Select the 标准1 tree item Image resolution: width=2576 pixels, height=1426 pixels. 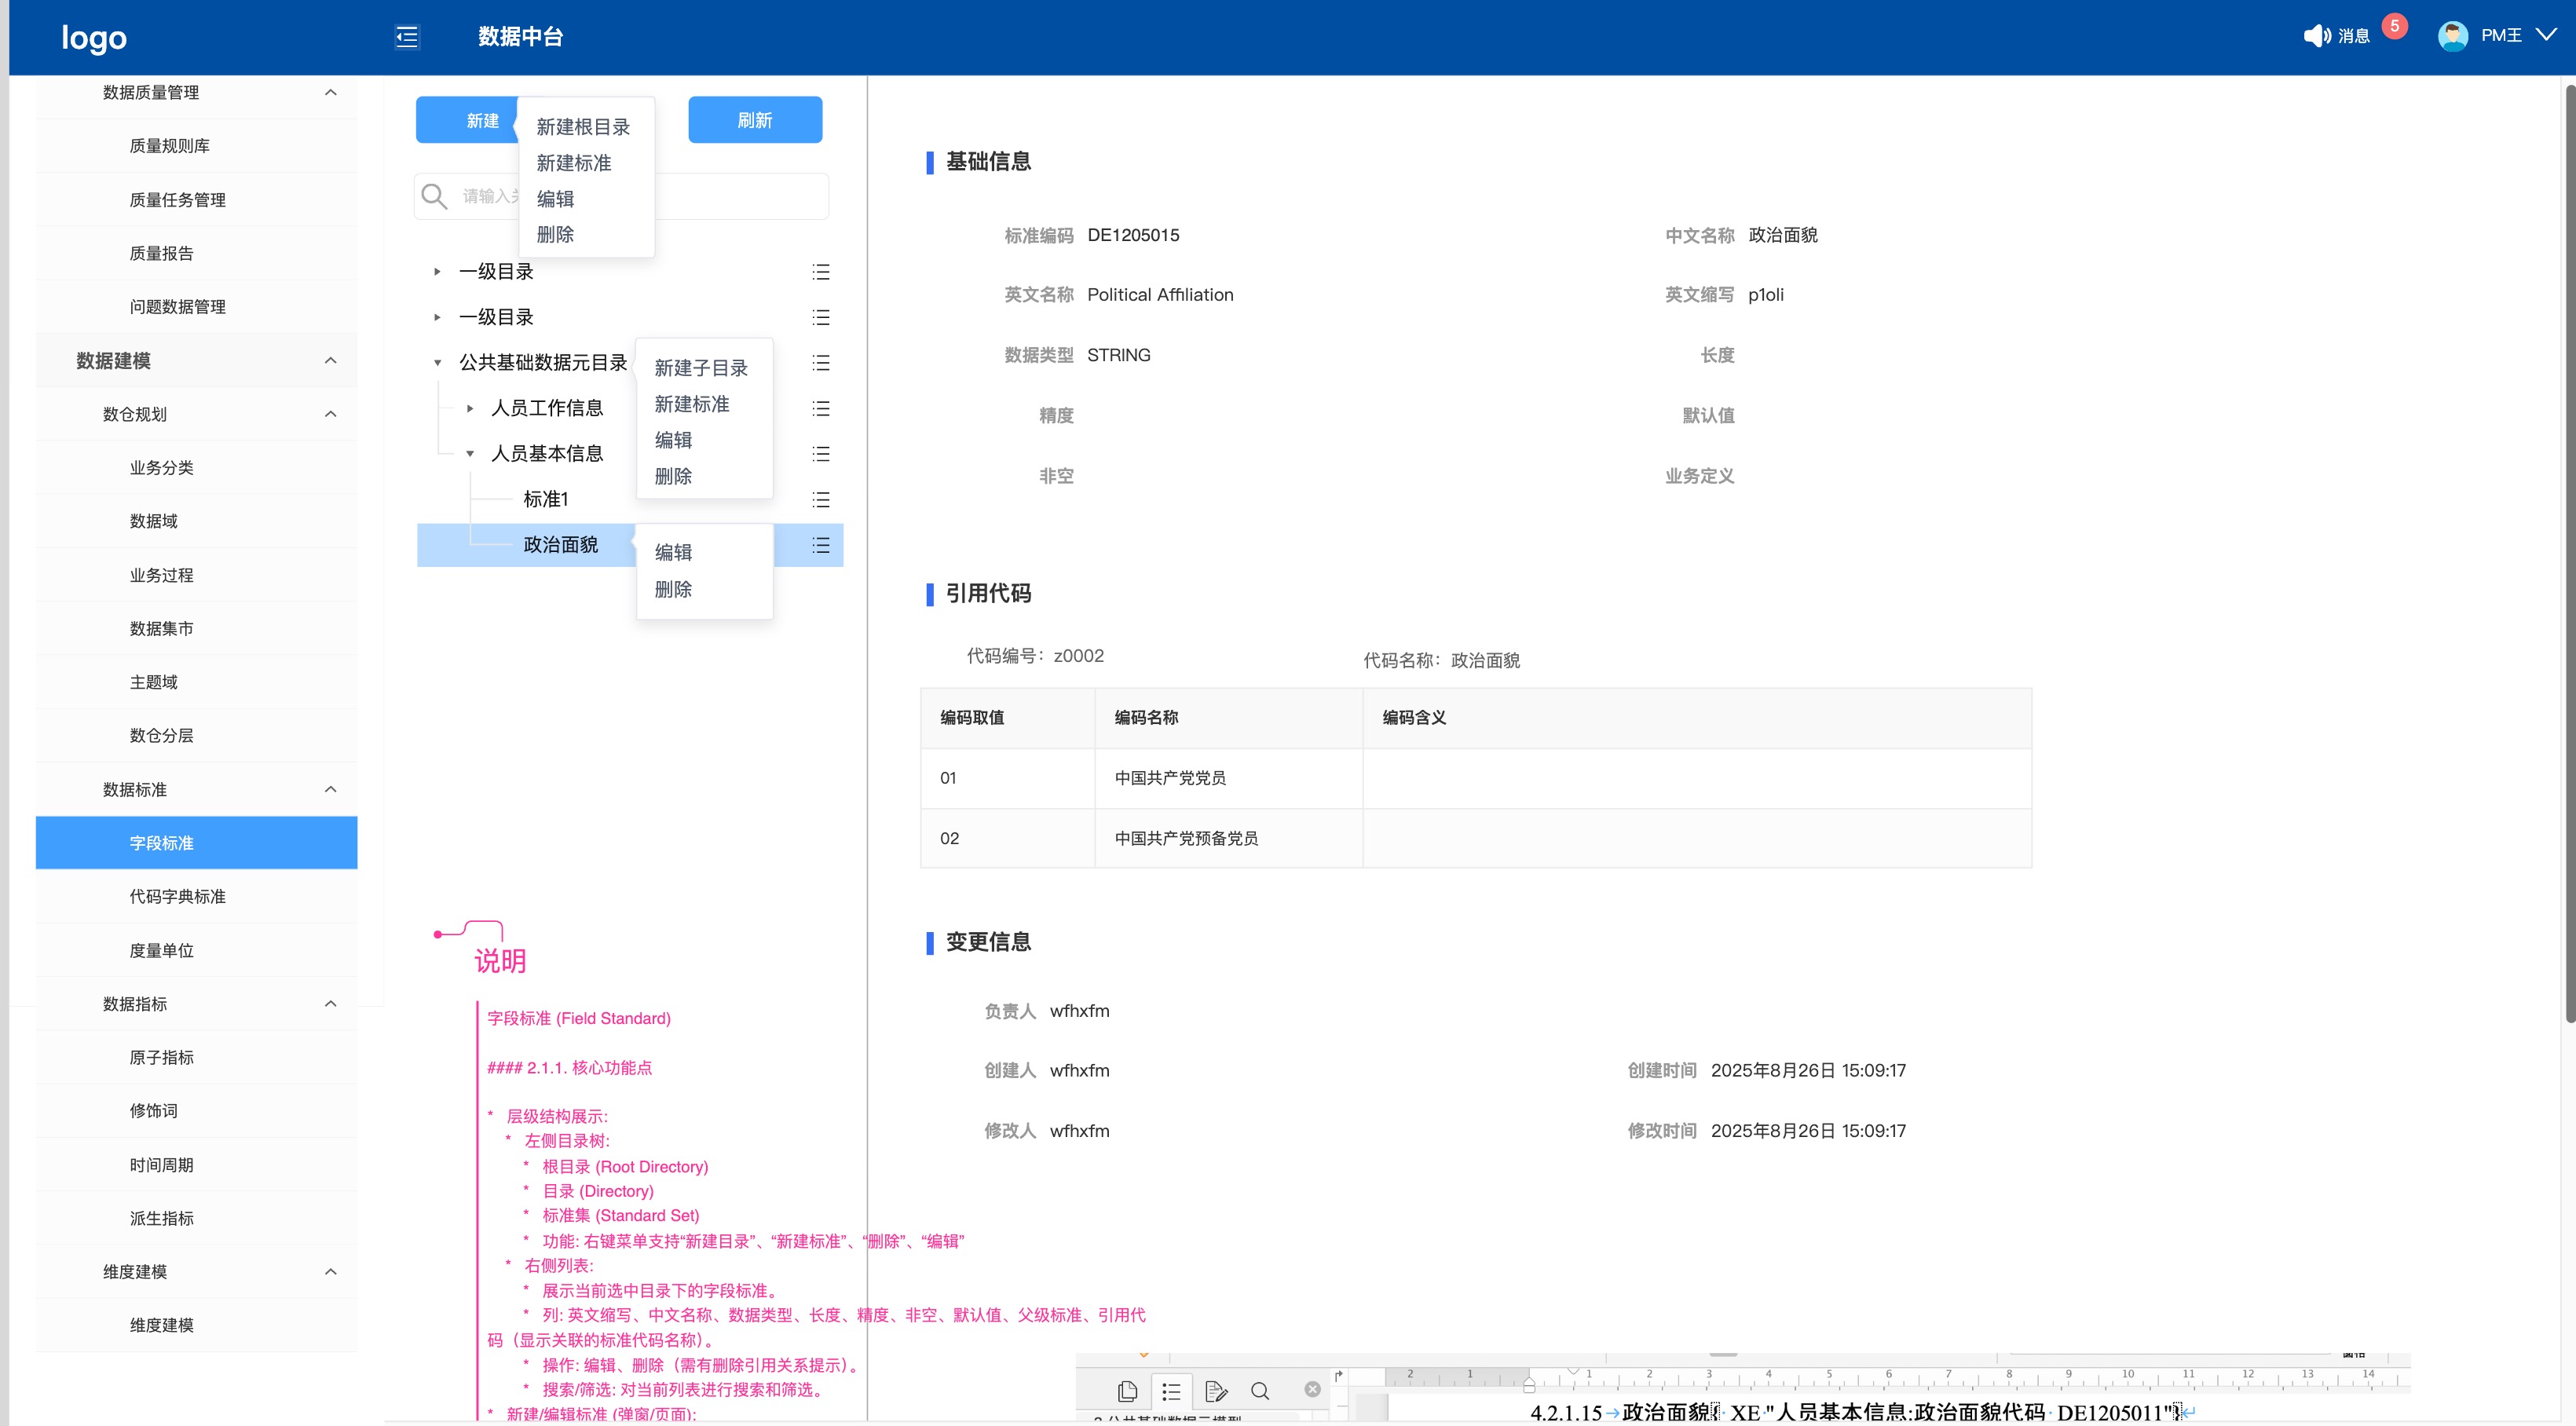(x=546, y=499)
